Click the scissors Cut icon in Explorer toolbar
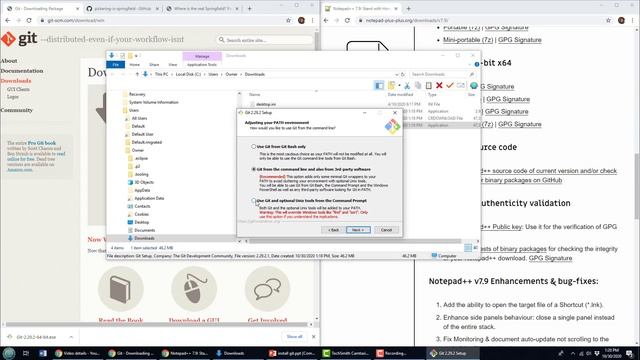Viewport: 640px width, 360px height. click(x=407, y=85)
